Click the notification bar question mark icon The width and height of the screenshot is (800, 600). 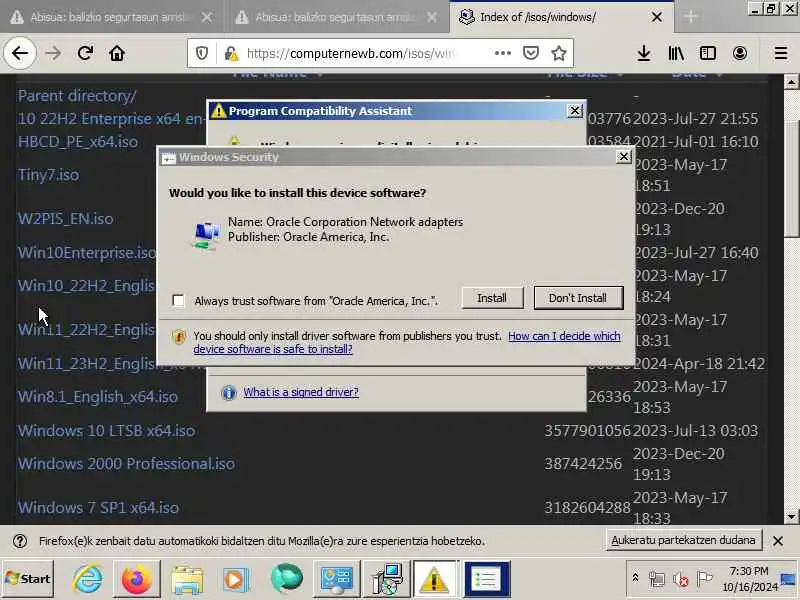point(20,541)
